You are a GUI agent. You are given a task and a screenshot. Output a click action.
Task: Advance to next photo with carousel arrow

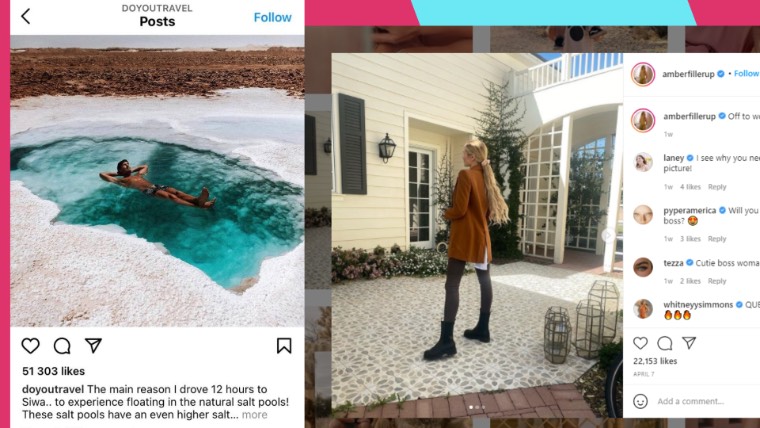[x=607, y=235]
